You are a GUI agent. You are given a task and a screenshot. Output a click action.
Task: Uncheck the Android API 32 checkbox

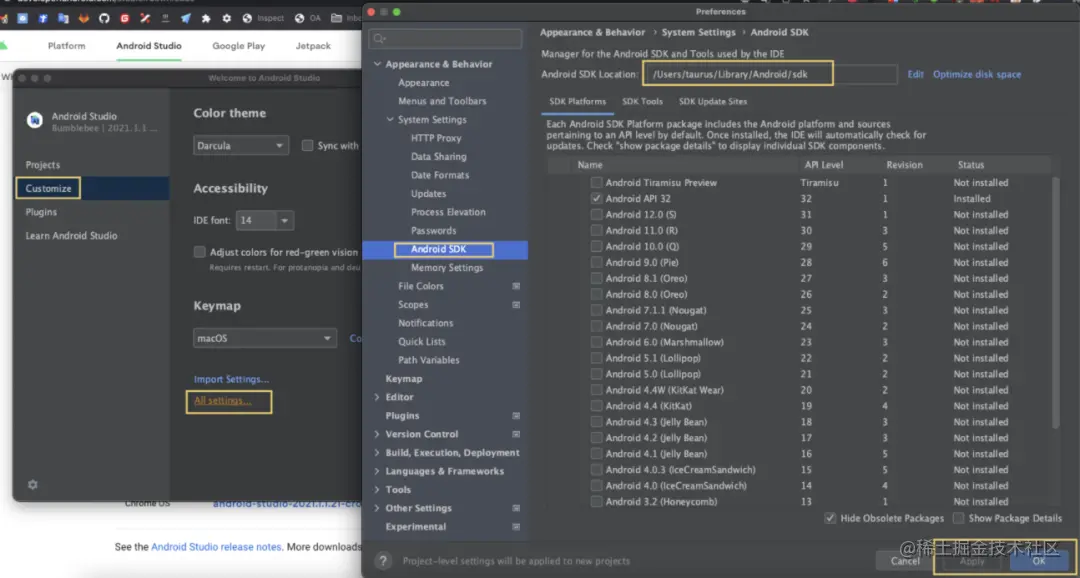596,198
